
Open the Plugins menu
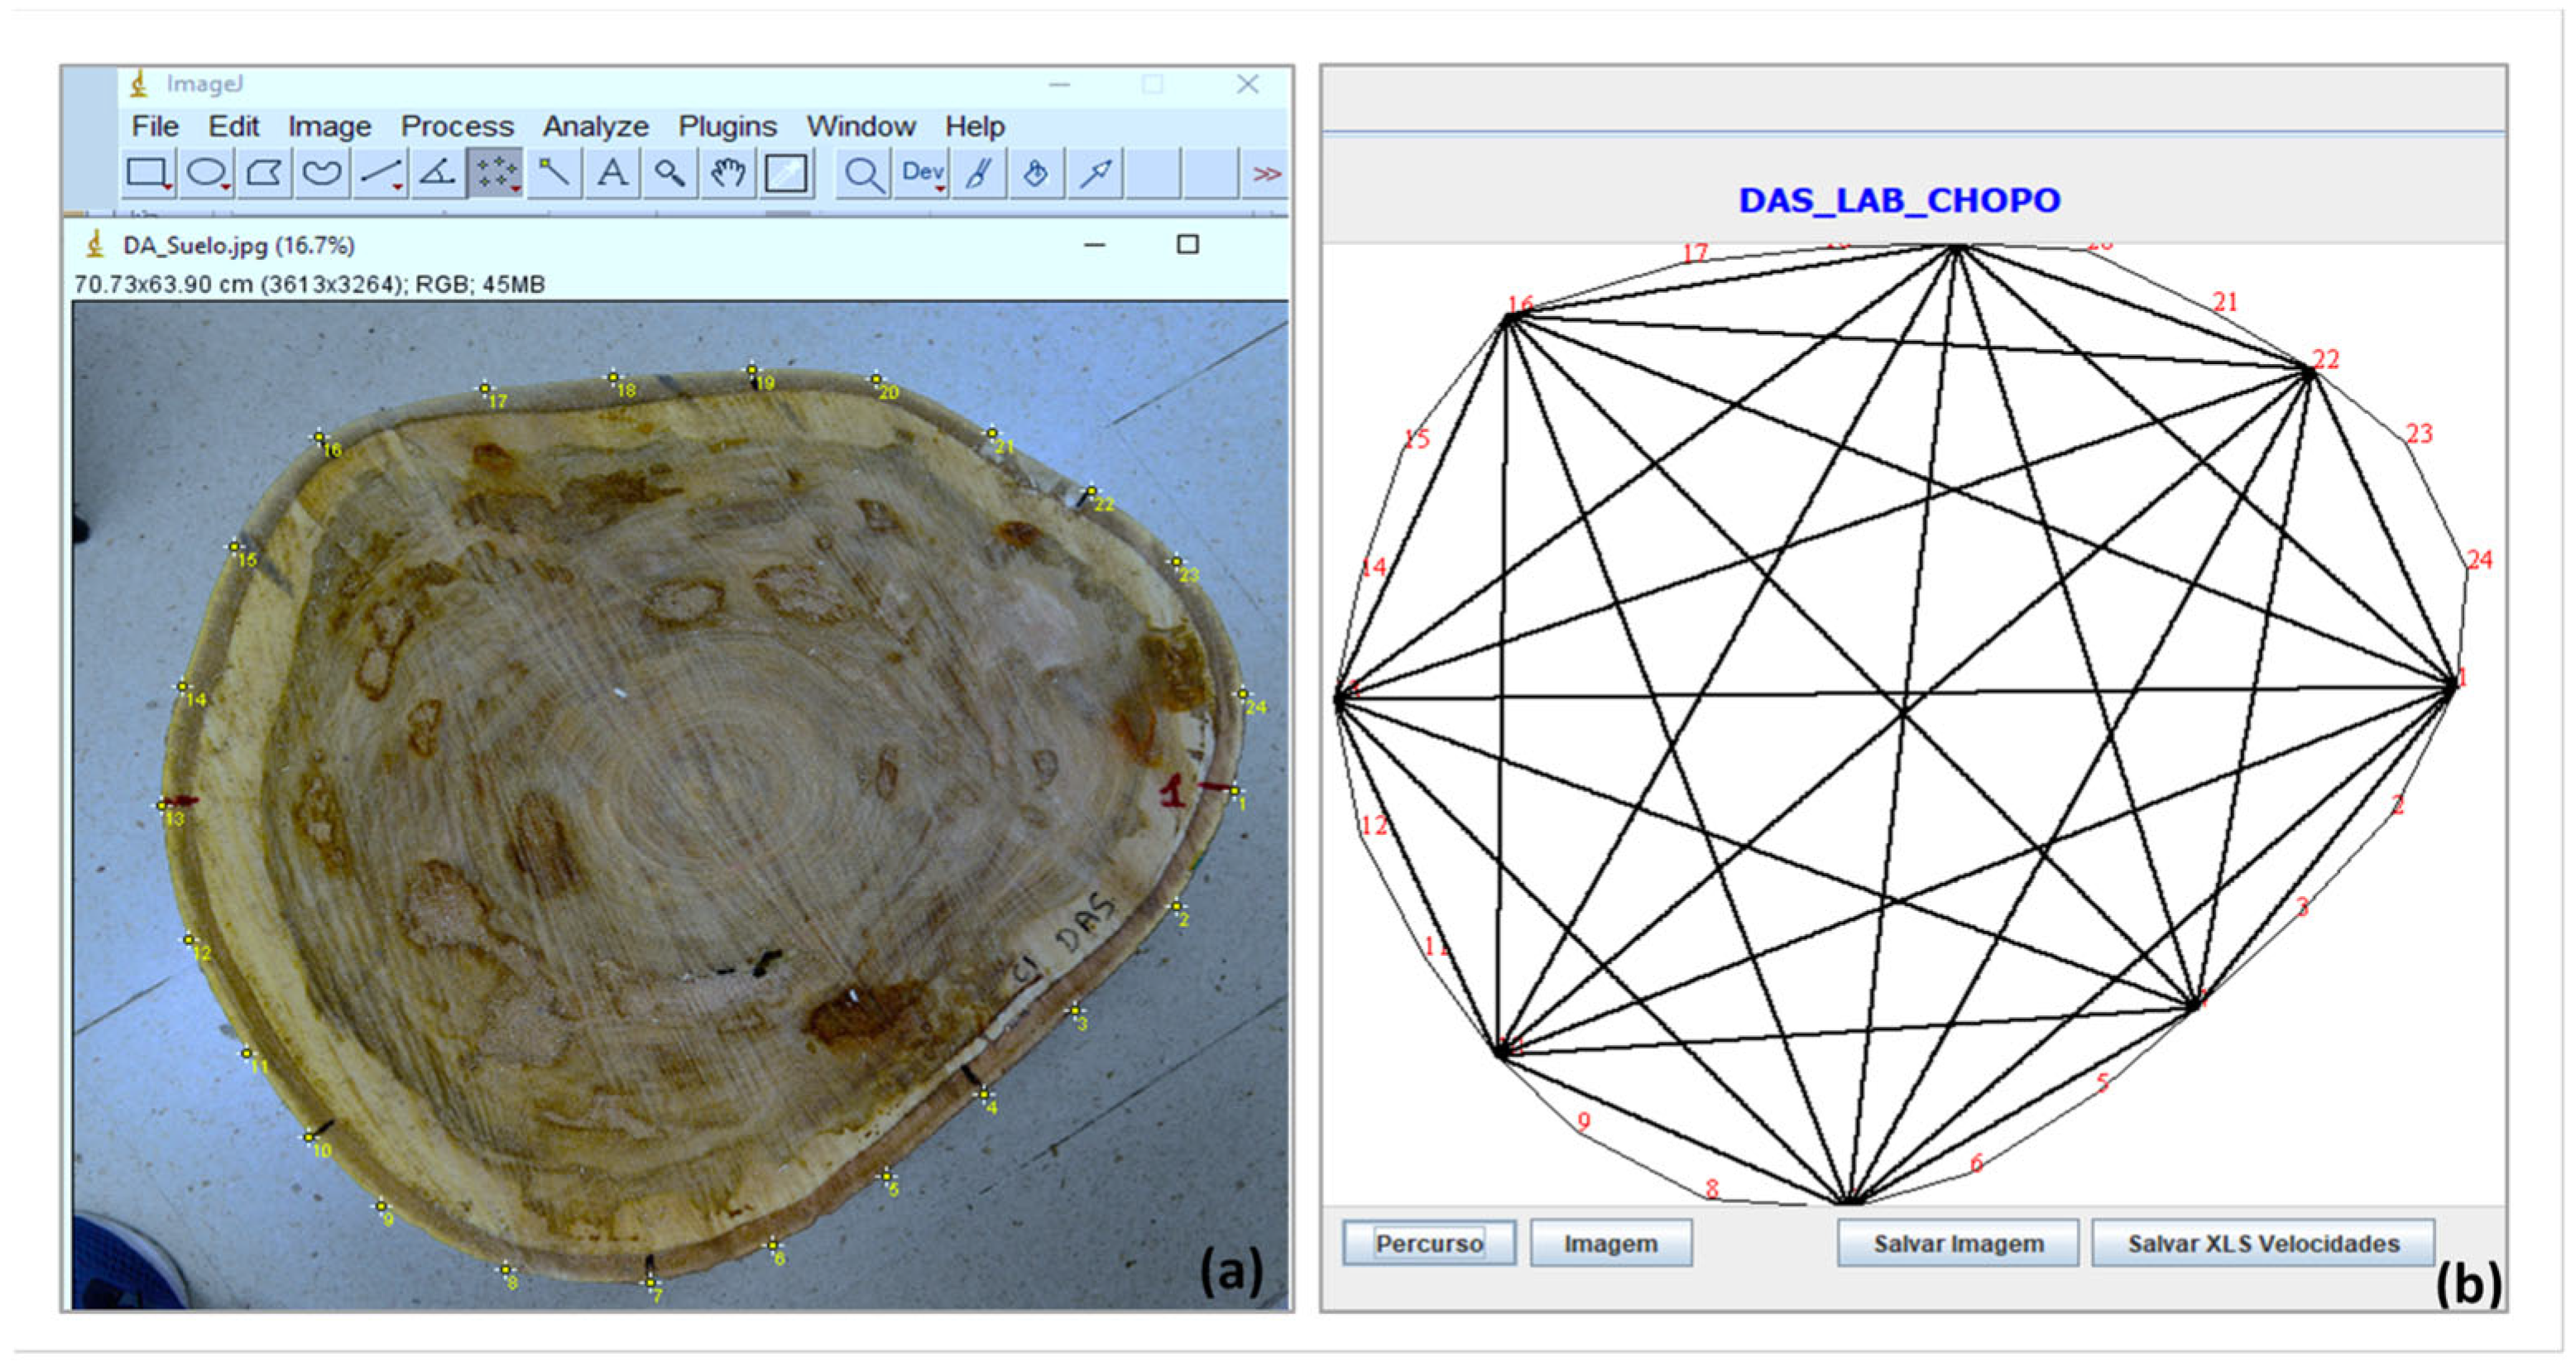(x=727, y=126)
